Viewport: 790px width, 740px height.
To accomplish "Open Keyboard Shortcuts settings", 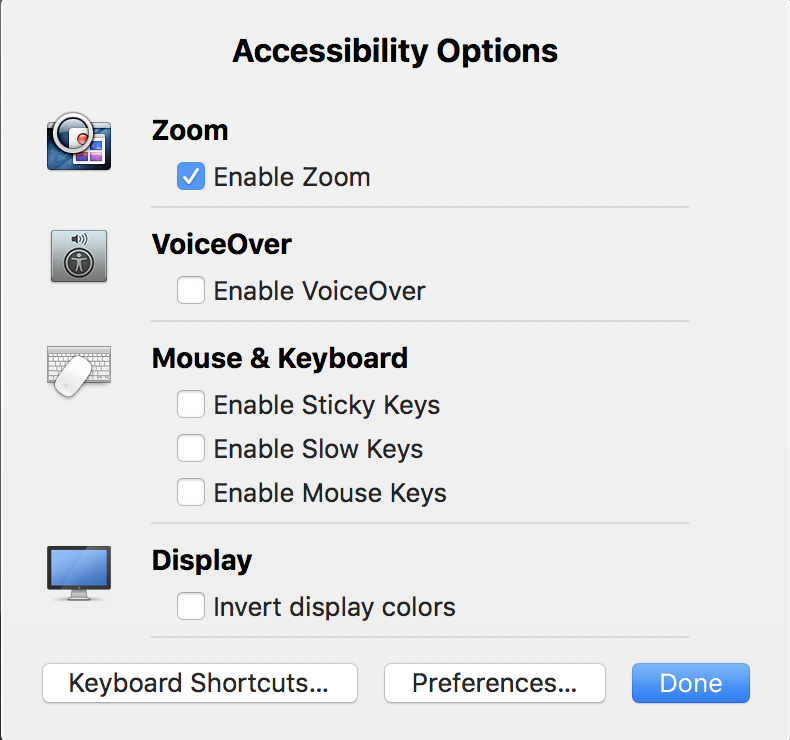I will [199, 683].
